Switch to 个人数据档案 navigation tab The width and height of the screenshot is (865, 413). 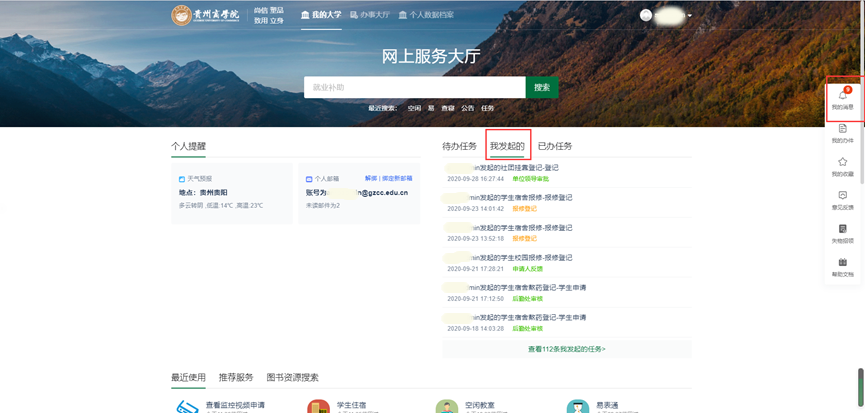(426, 15)
